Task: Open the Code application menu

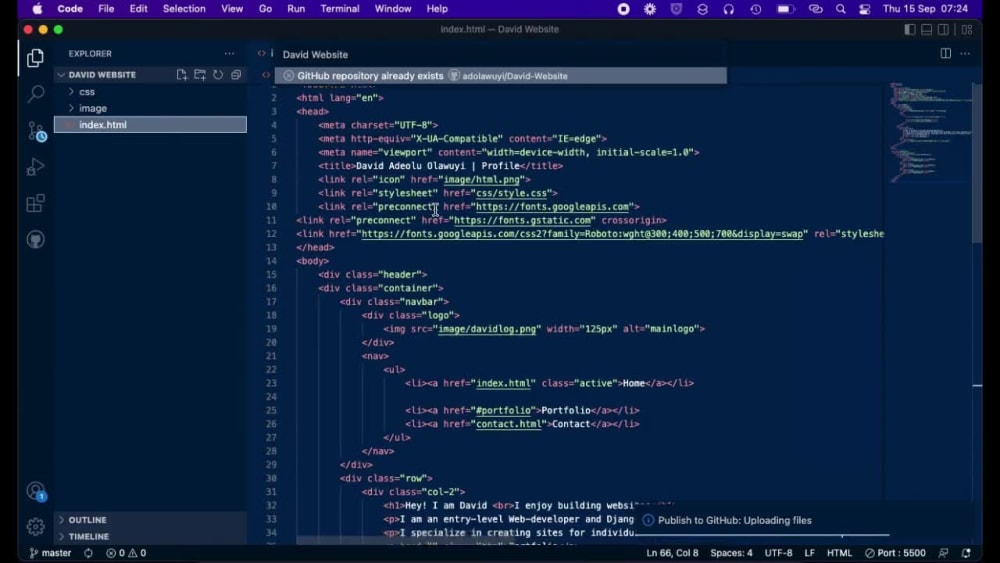Action: pyautogui.click(x=70, y=9)
